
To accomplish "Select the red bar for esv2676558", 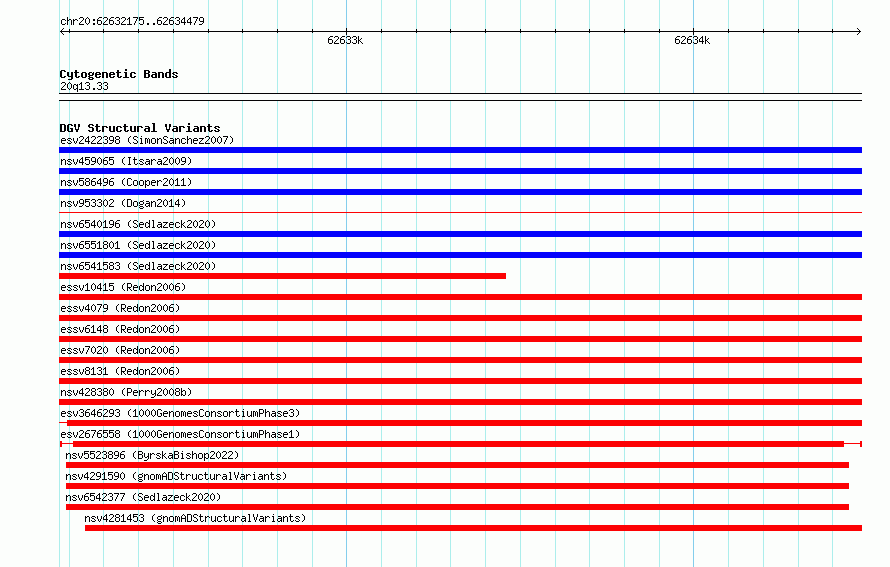I will tap(460, 444).
